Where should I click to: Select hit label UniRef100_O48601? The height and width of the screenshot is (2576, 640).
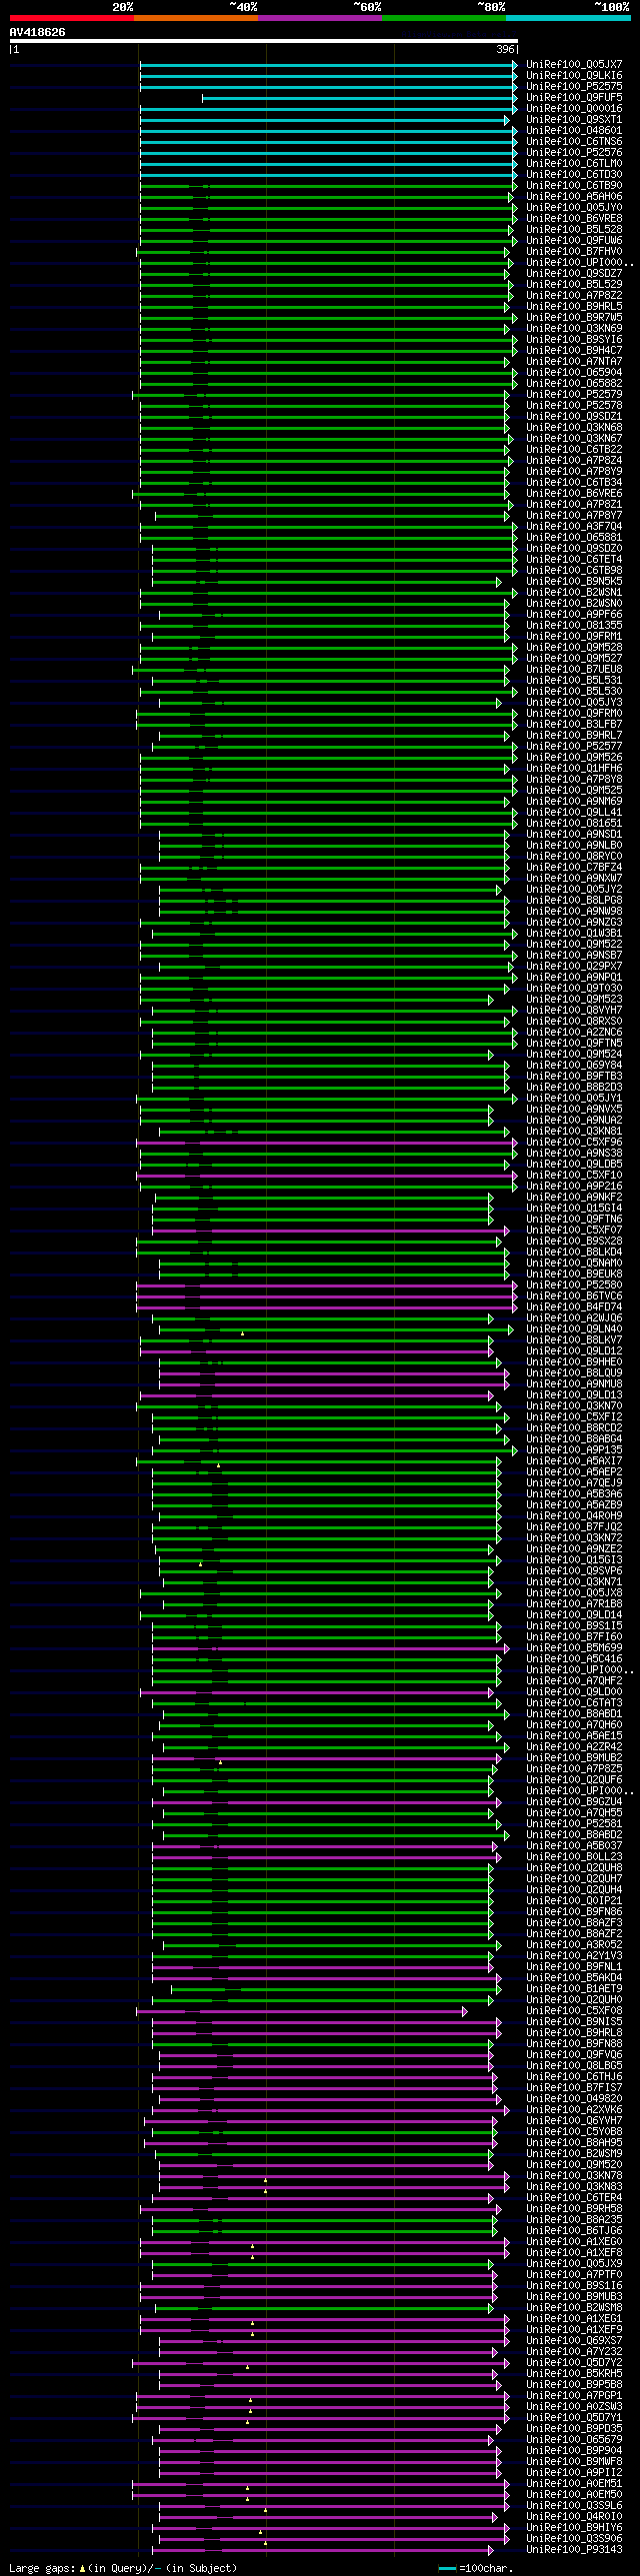pyautogui.click(x=574, y=131)
